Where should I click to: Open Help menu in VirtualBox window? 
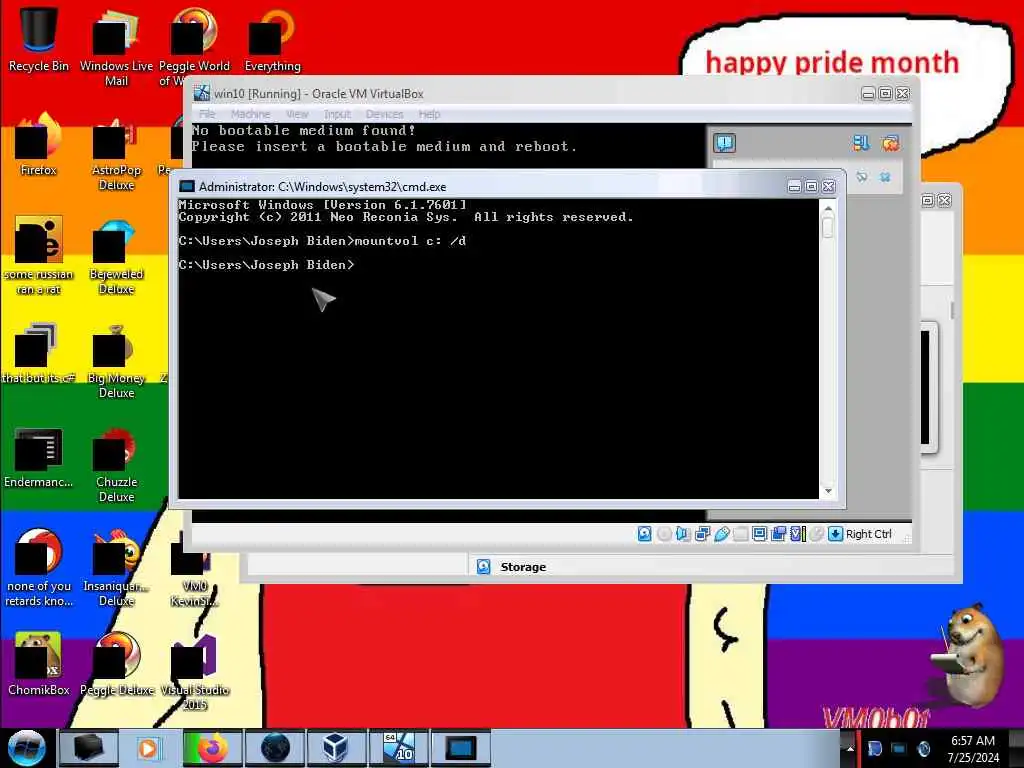(x=429, y=114)
